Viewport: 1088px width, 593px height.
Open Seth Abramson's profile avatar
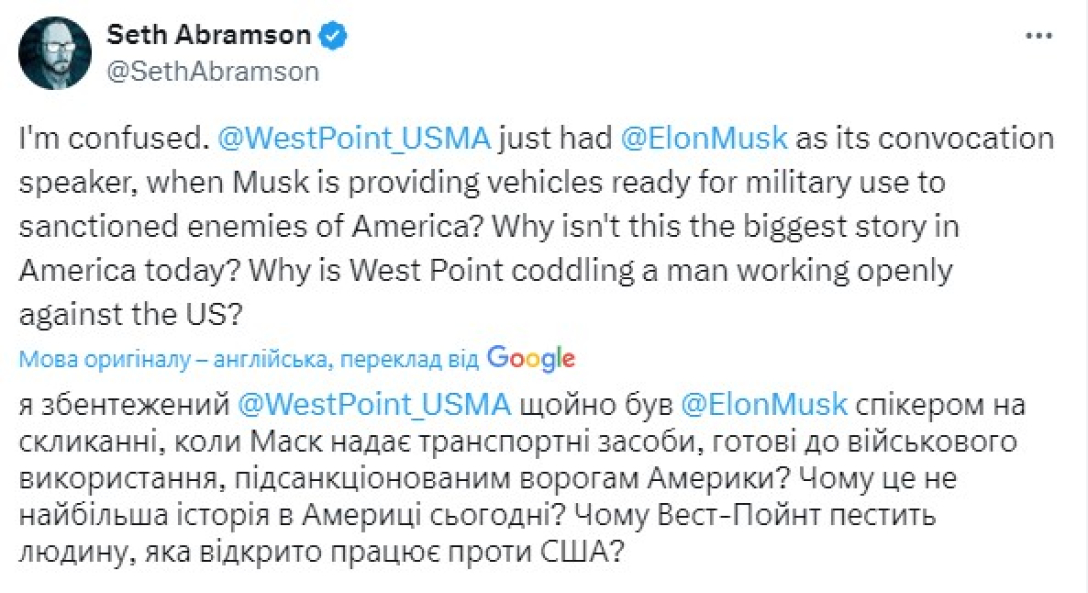click(55, 52)
